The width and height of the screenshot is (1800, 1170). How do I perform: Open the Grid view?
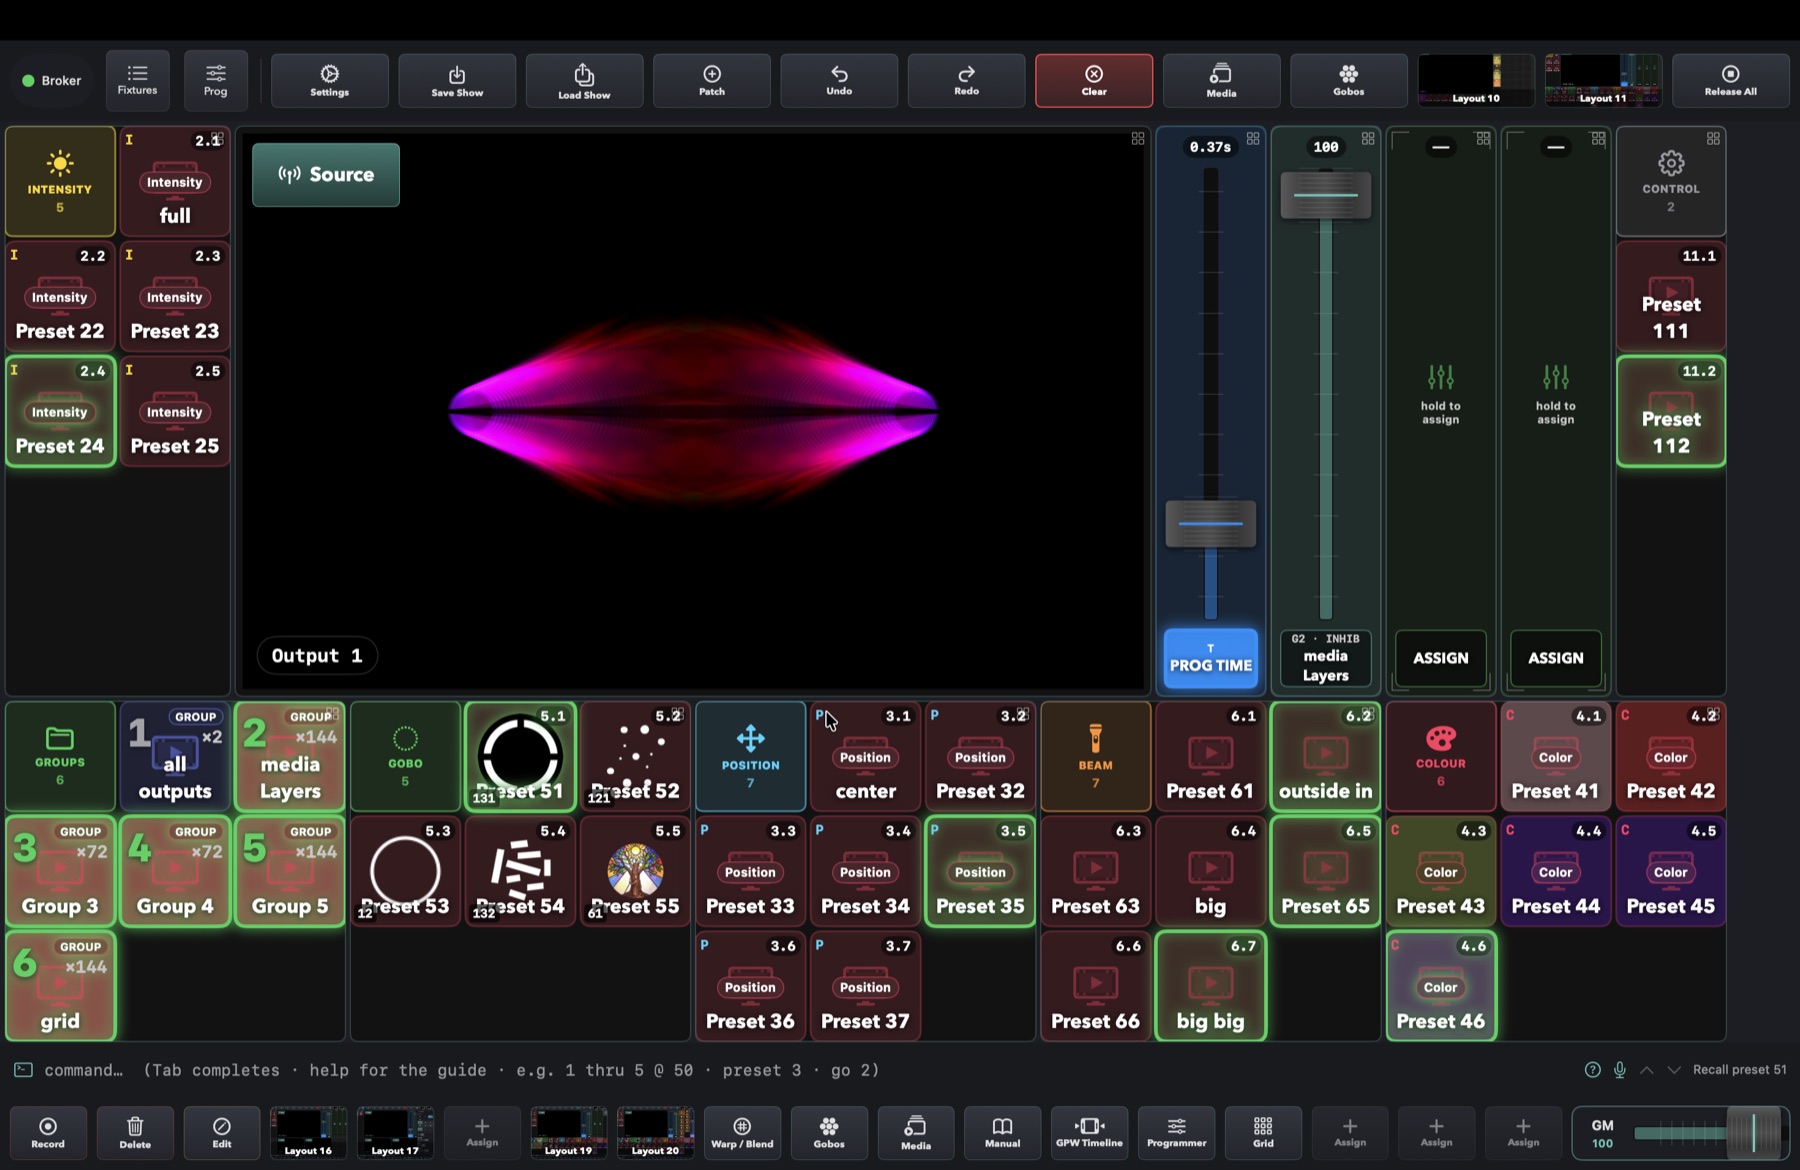pyautogui.click(x=1263, y=1132)
